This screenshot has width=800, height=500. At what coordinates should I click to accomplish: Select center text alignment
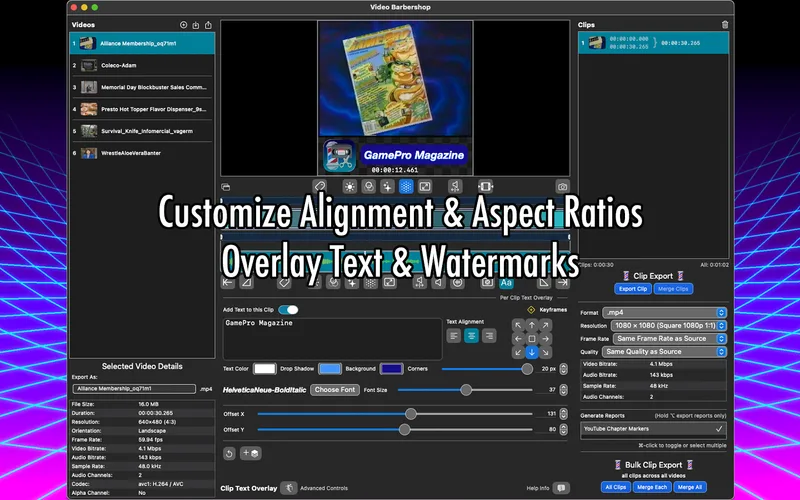[x=471, y=336]
